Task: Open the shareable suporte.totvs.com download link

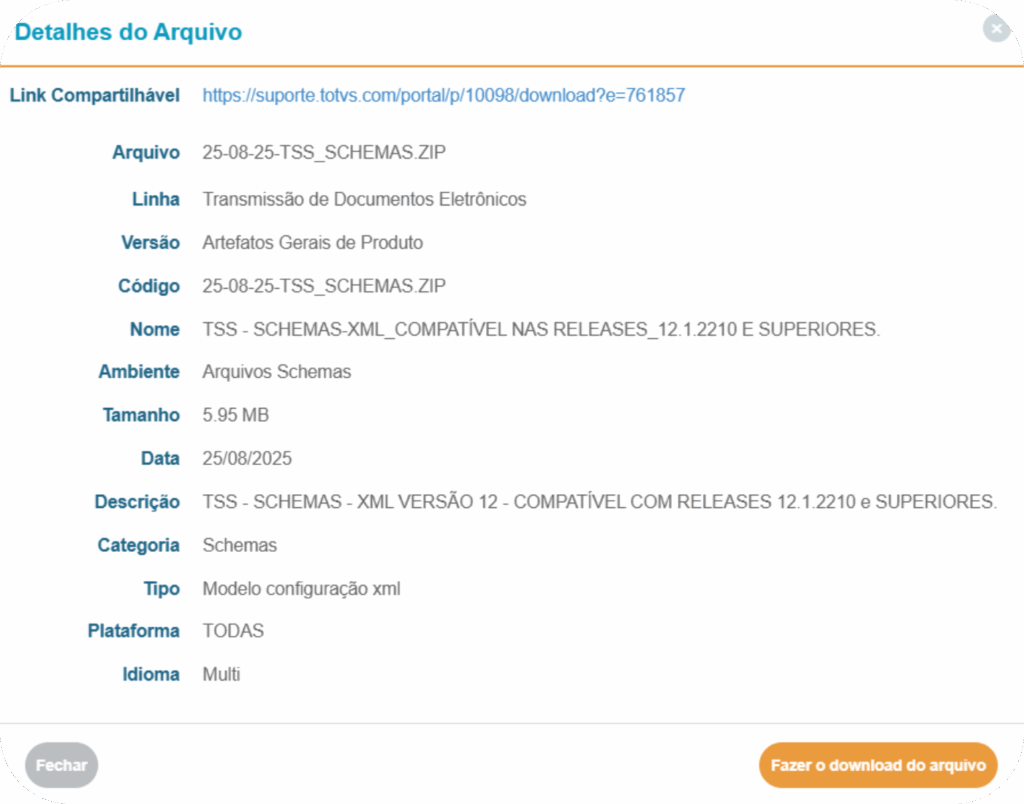Action: [443, 96]
